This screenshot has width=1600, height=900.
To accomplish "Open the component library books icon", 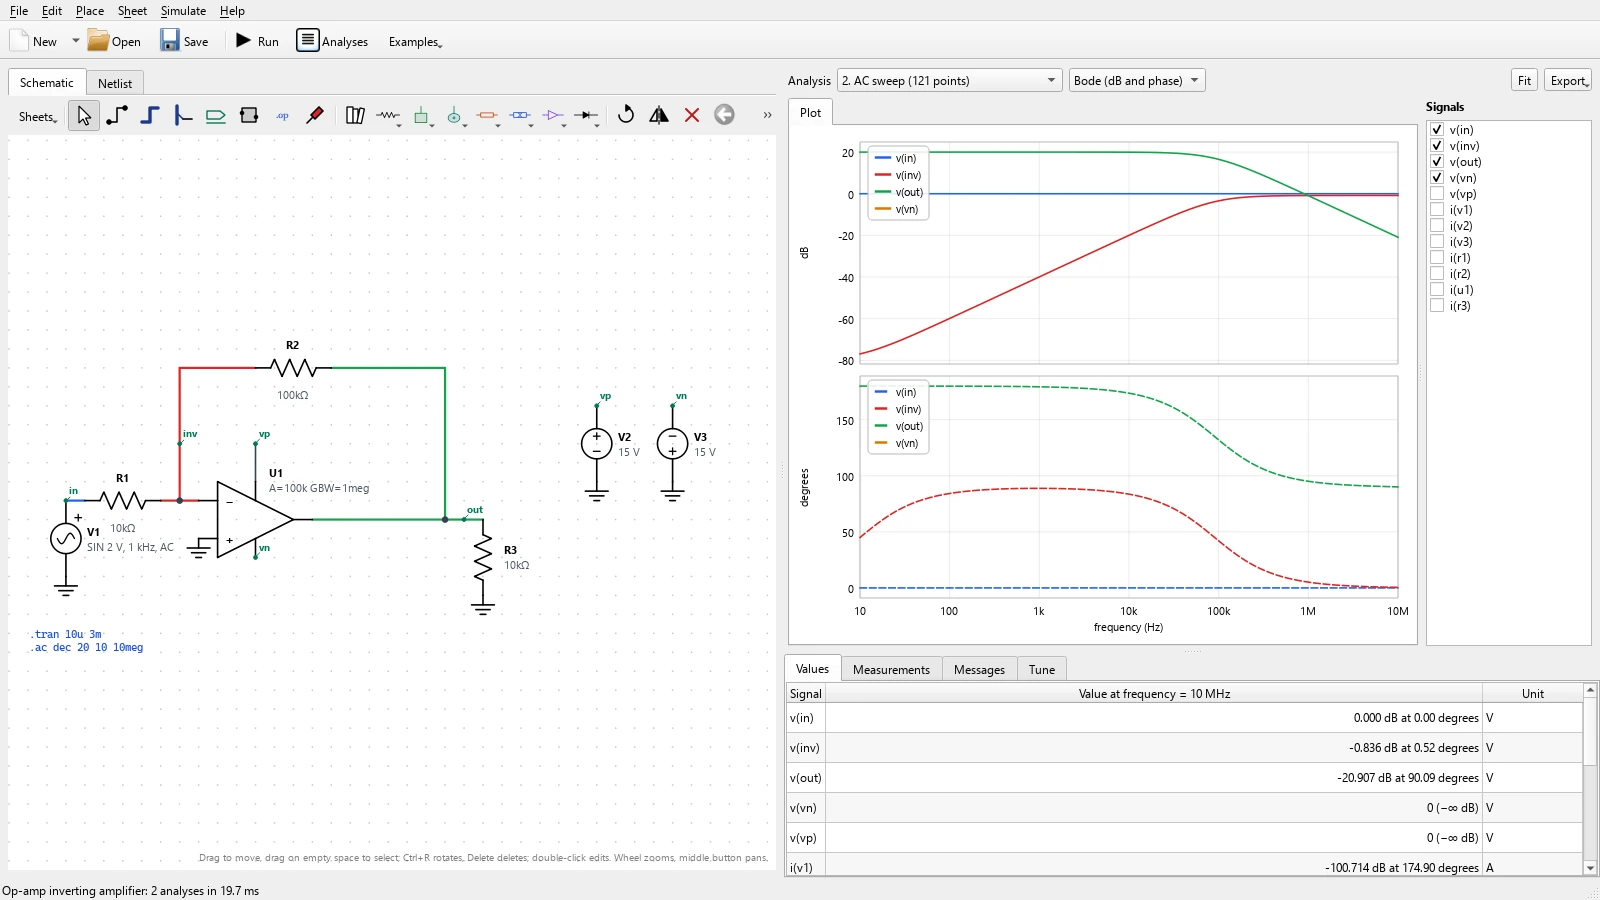I will click(x=355, y=116).
